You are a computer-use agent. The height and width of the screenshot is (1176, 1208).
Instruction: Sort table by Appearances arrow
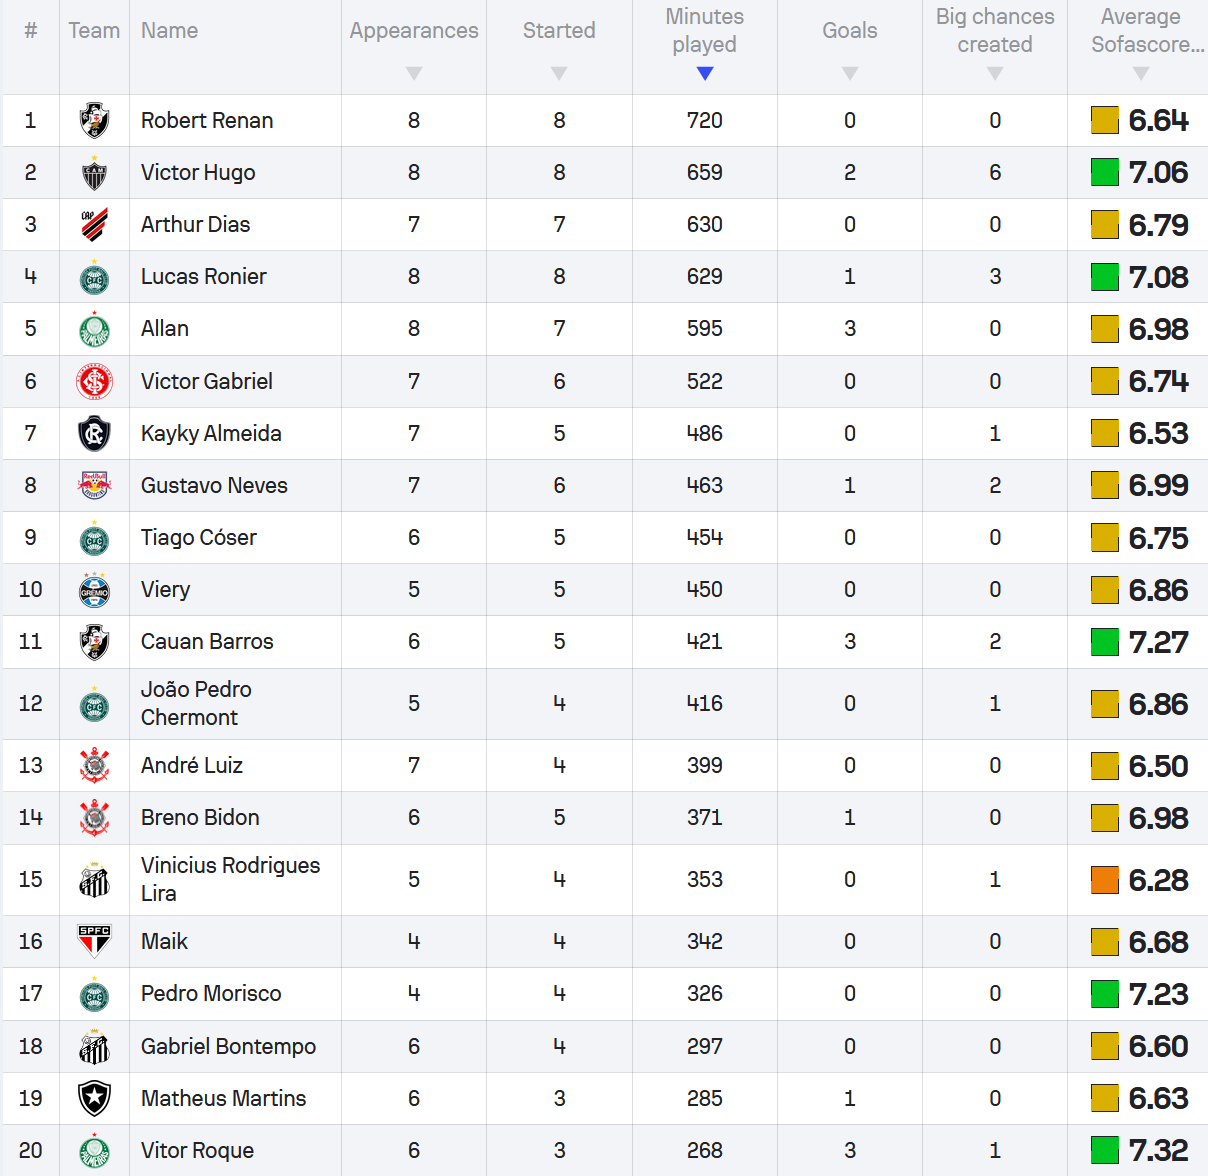coord(414,73)
